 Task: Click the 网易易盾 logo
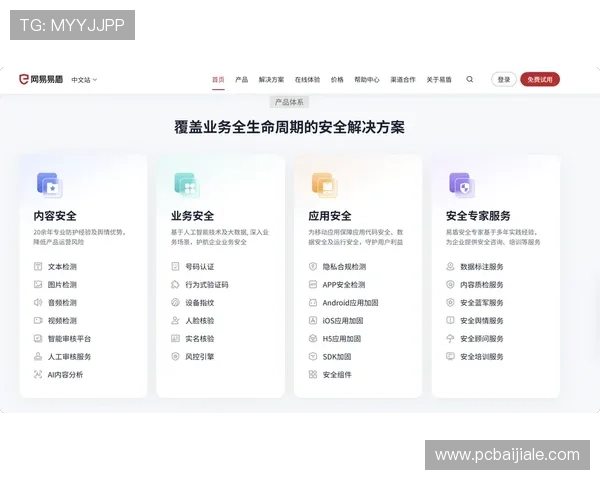coord(41,79)
